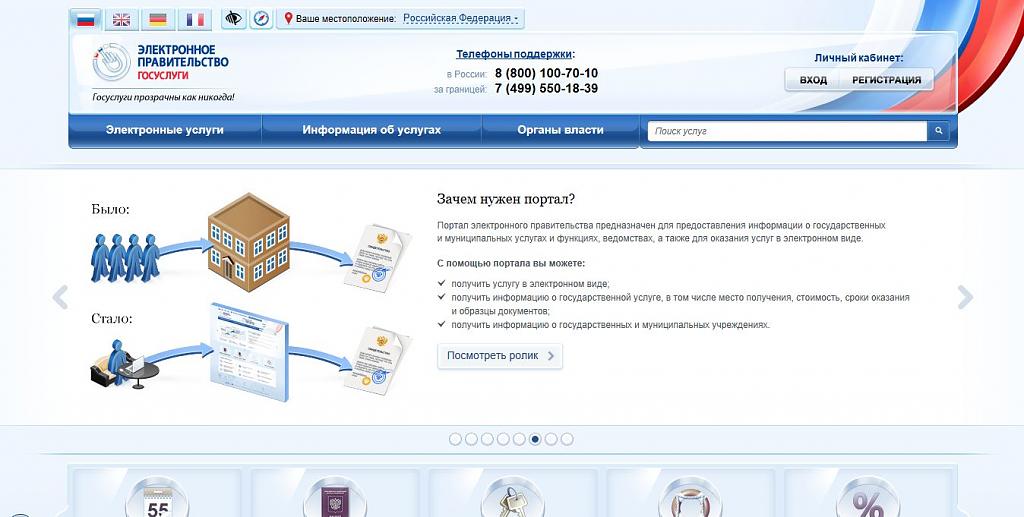Click the compass navigation icon
The width and height of the screenshot is (1024, 517).
pyautogui.click(x=261, y=19)
